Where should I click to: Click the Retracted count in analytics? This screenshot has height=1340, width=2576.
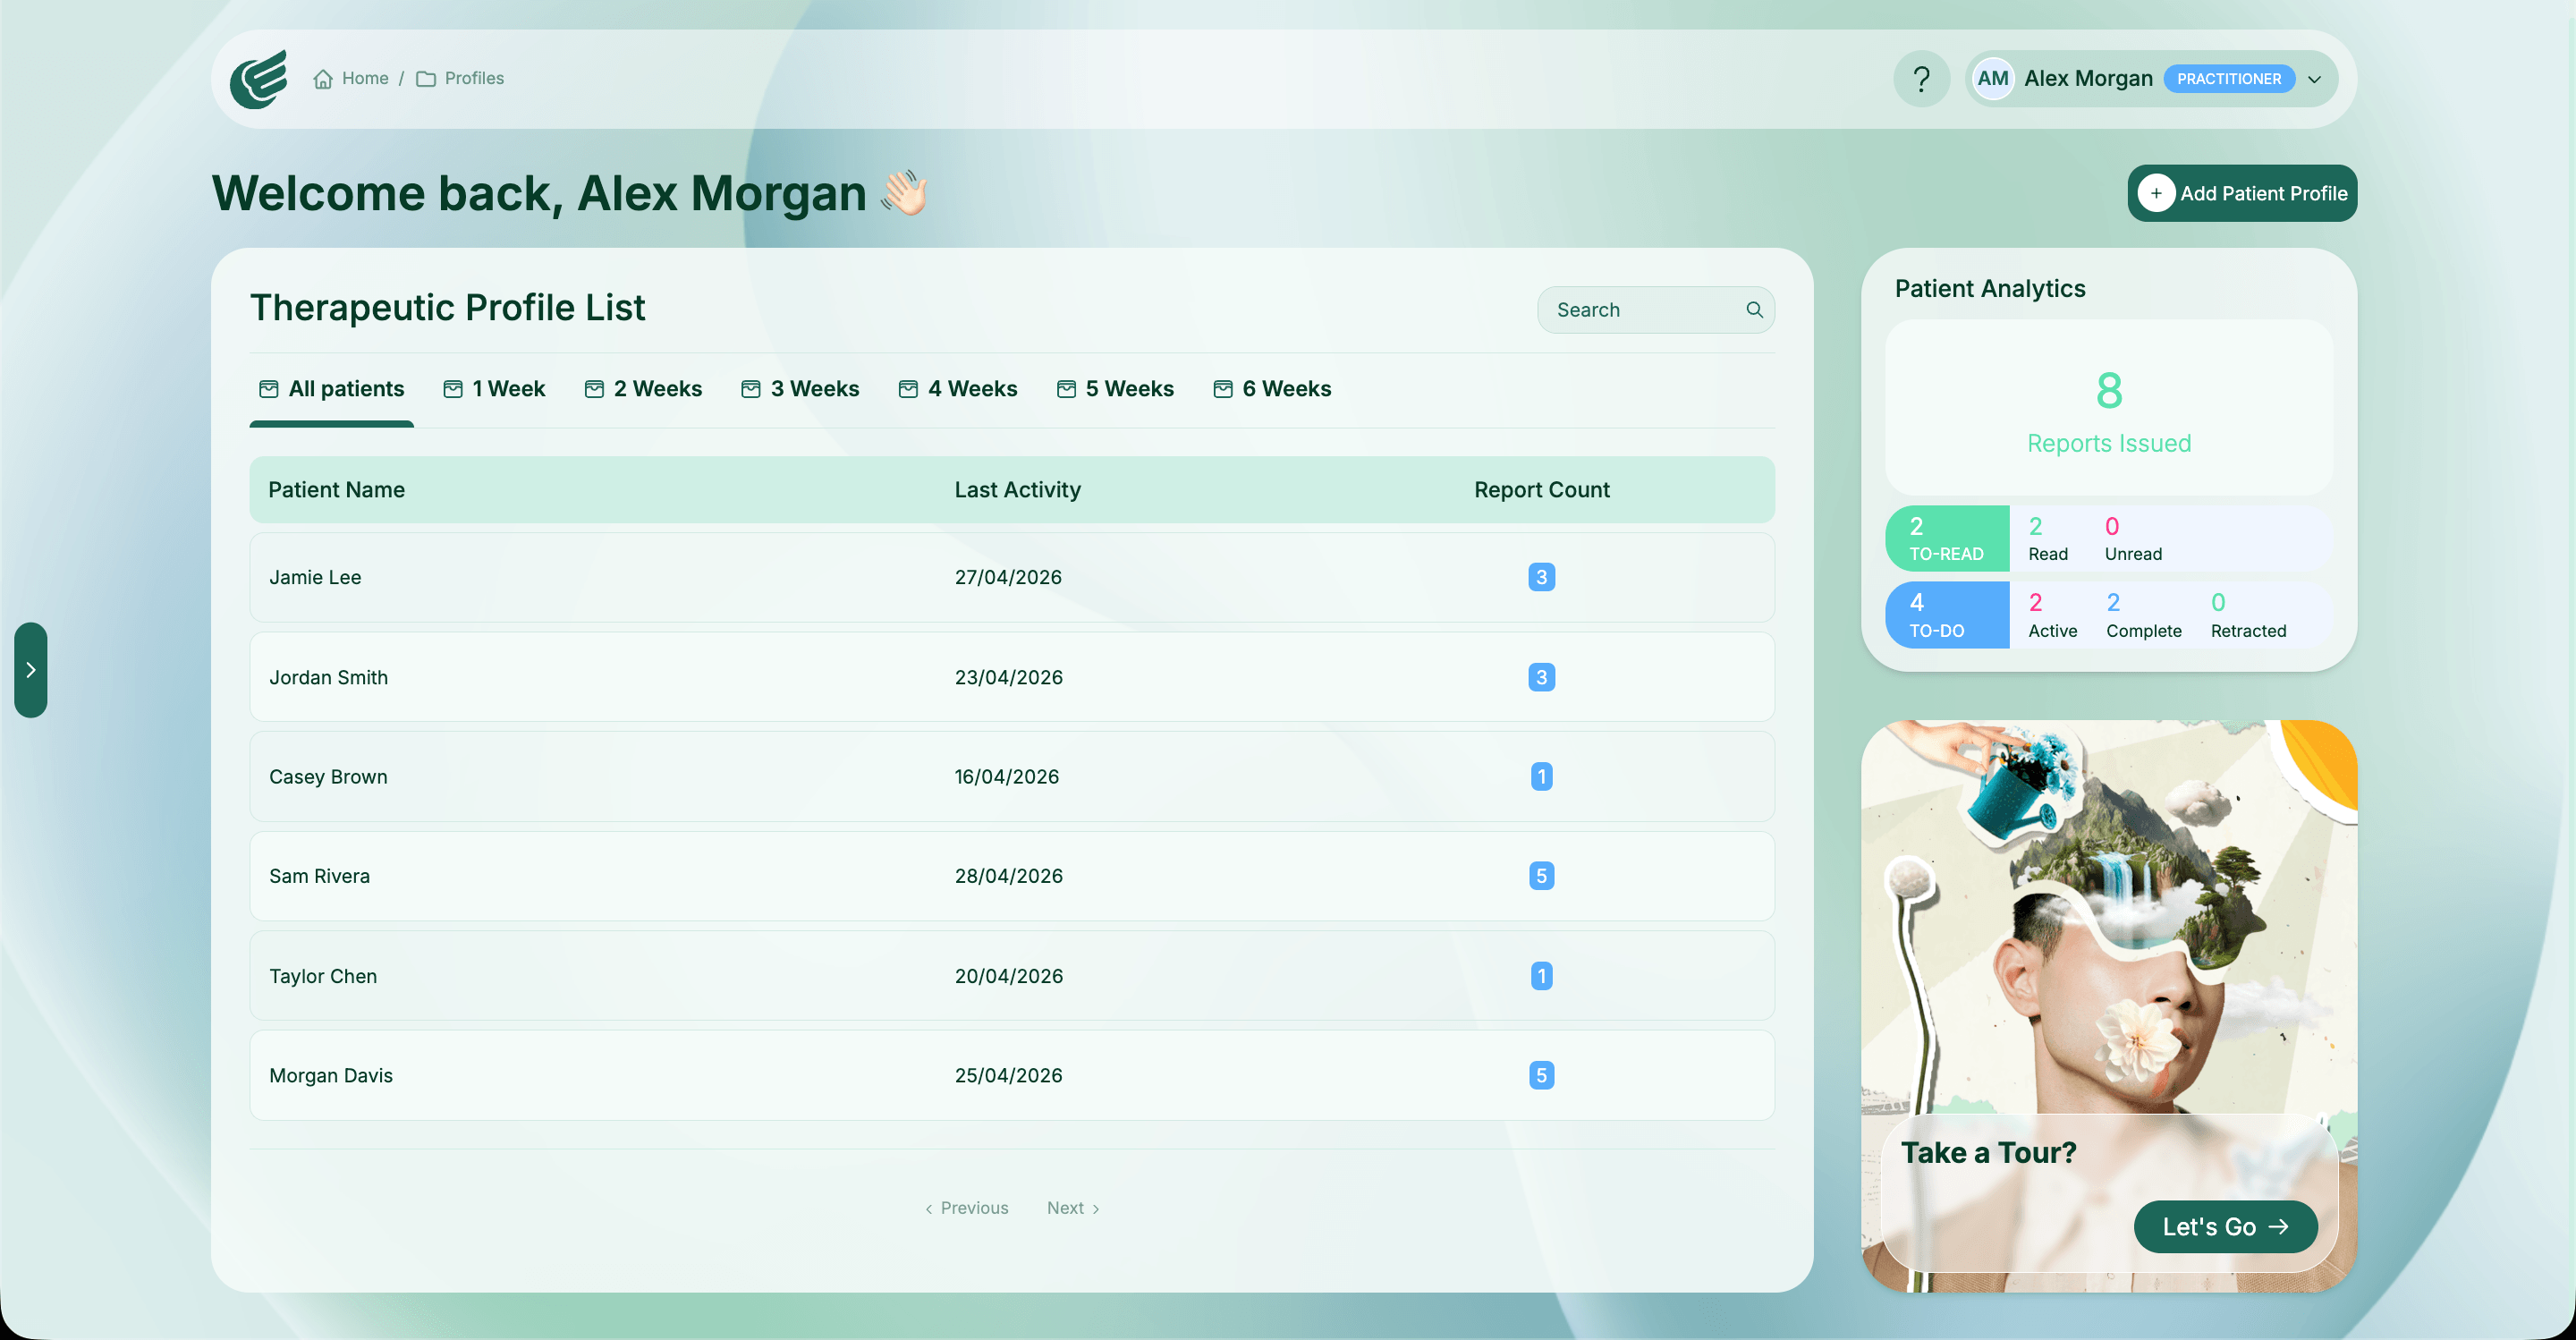(2248, 615)
